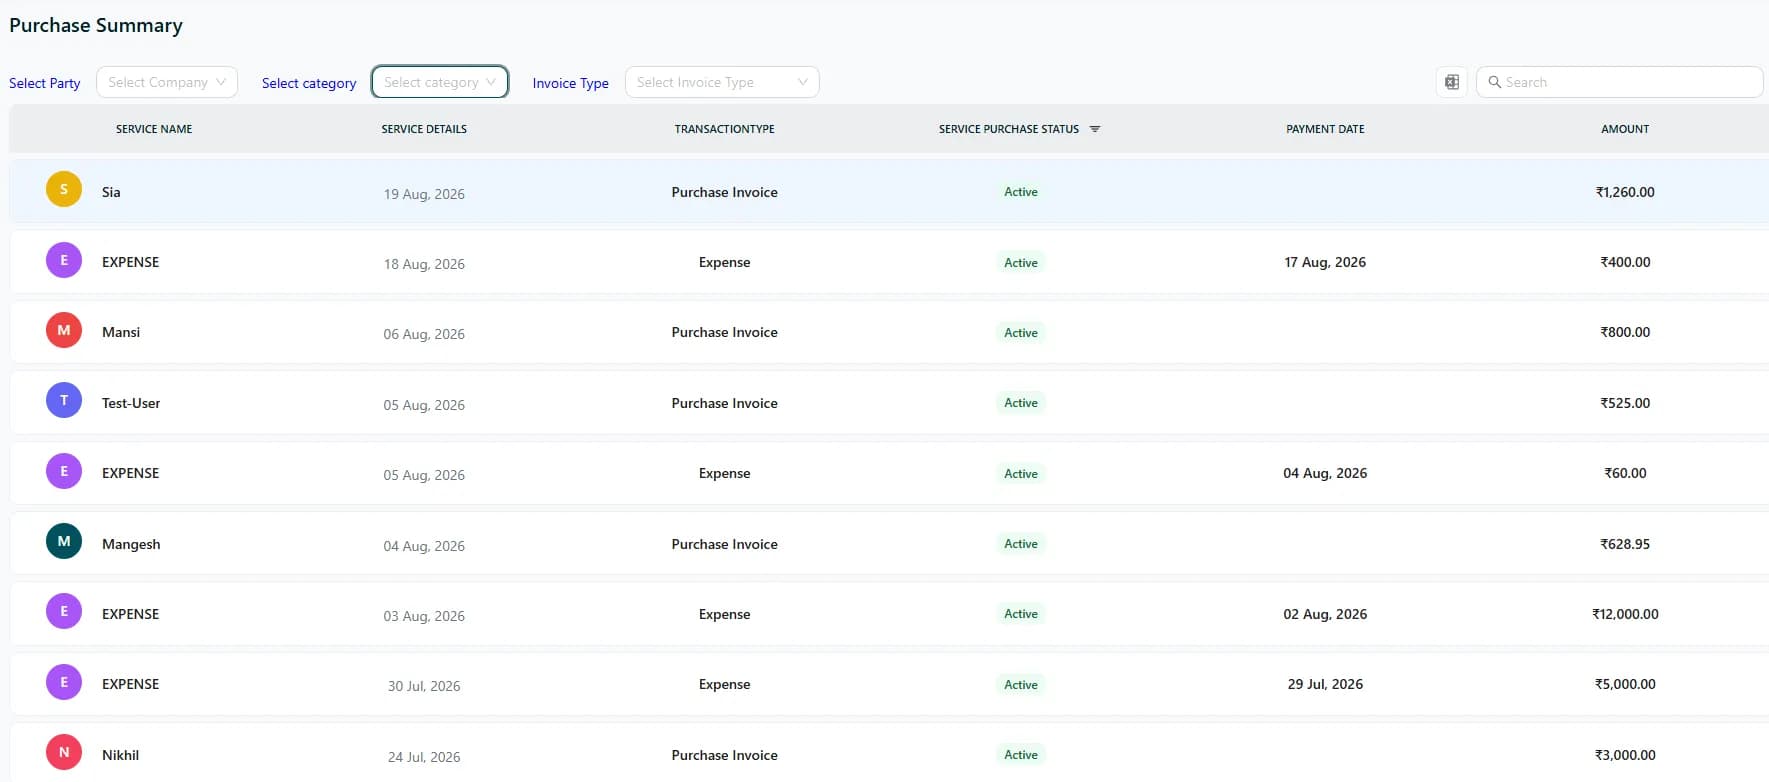Click the dark green M avatar for Mangesh
Image resolution: width=1769 pixels, height=782 pixels.
pos(64,541)
